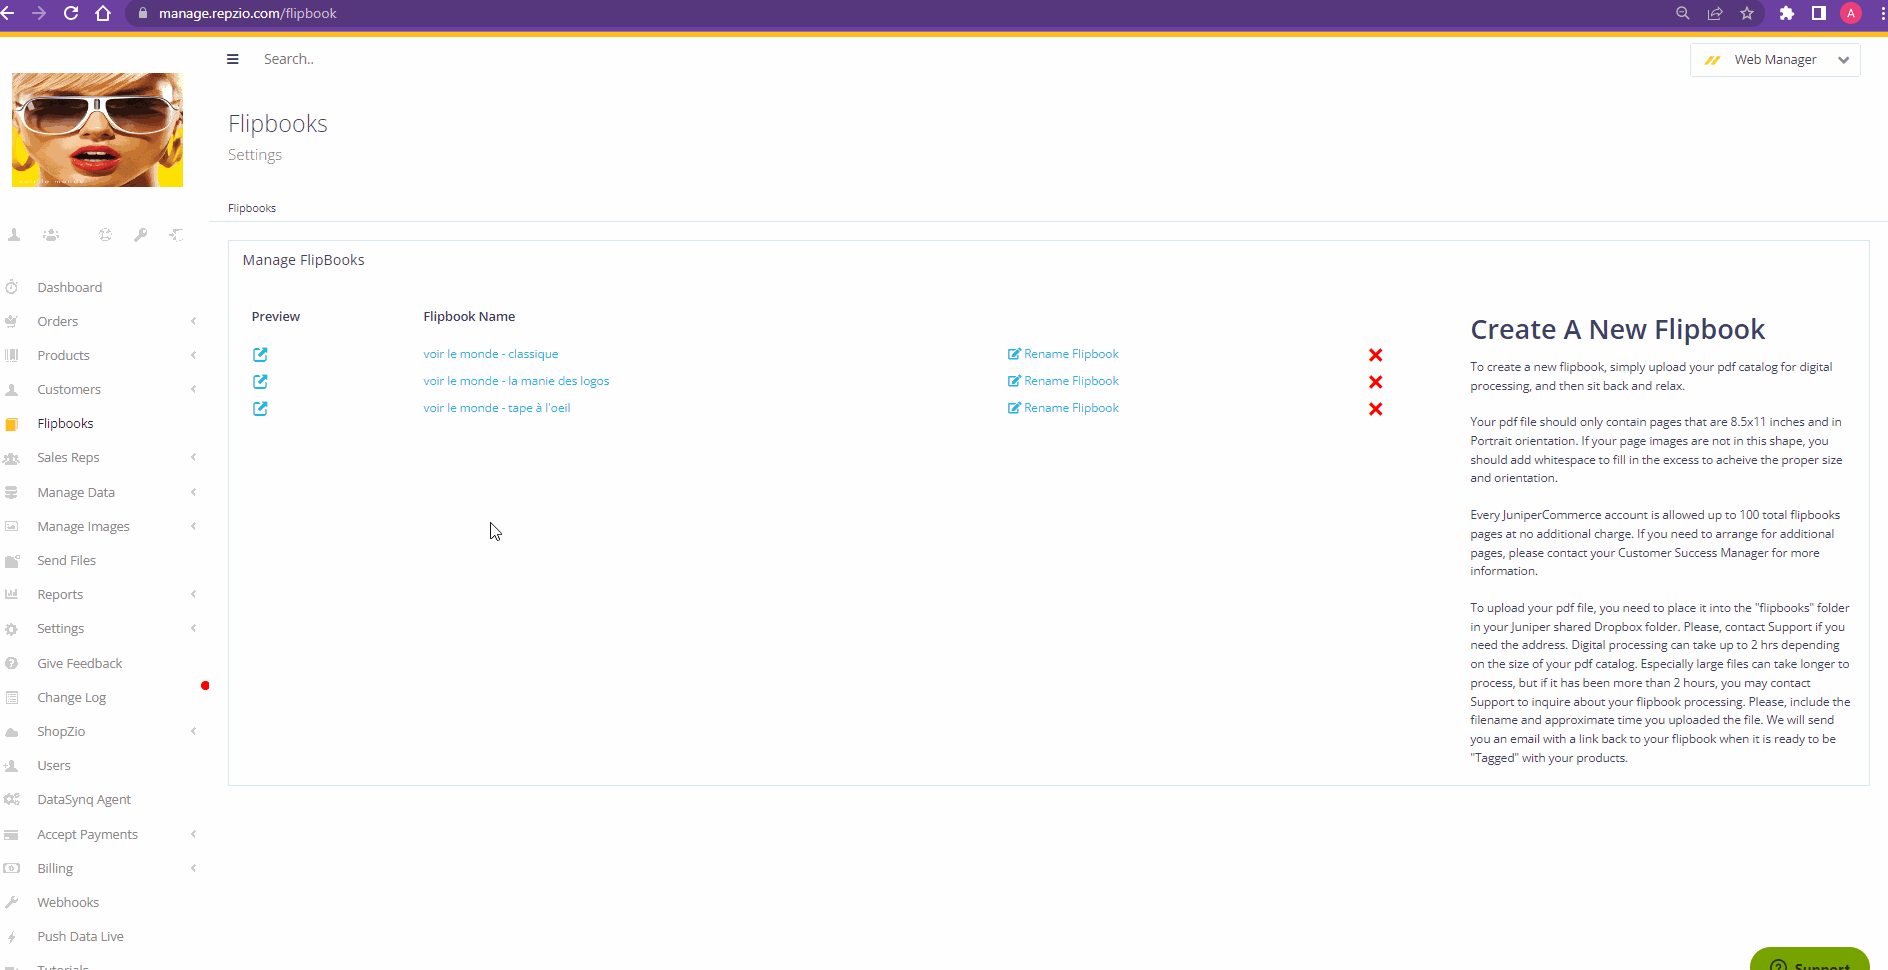1888x970 pixels.
Task: Expand the ShopZio submenu
Action: (x=193, y=731)
